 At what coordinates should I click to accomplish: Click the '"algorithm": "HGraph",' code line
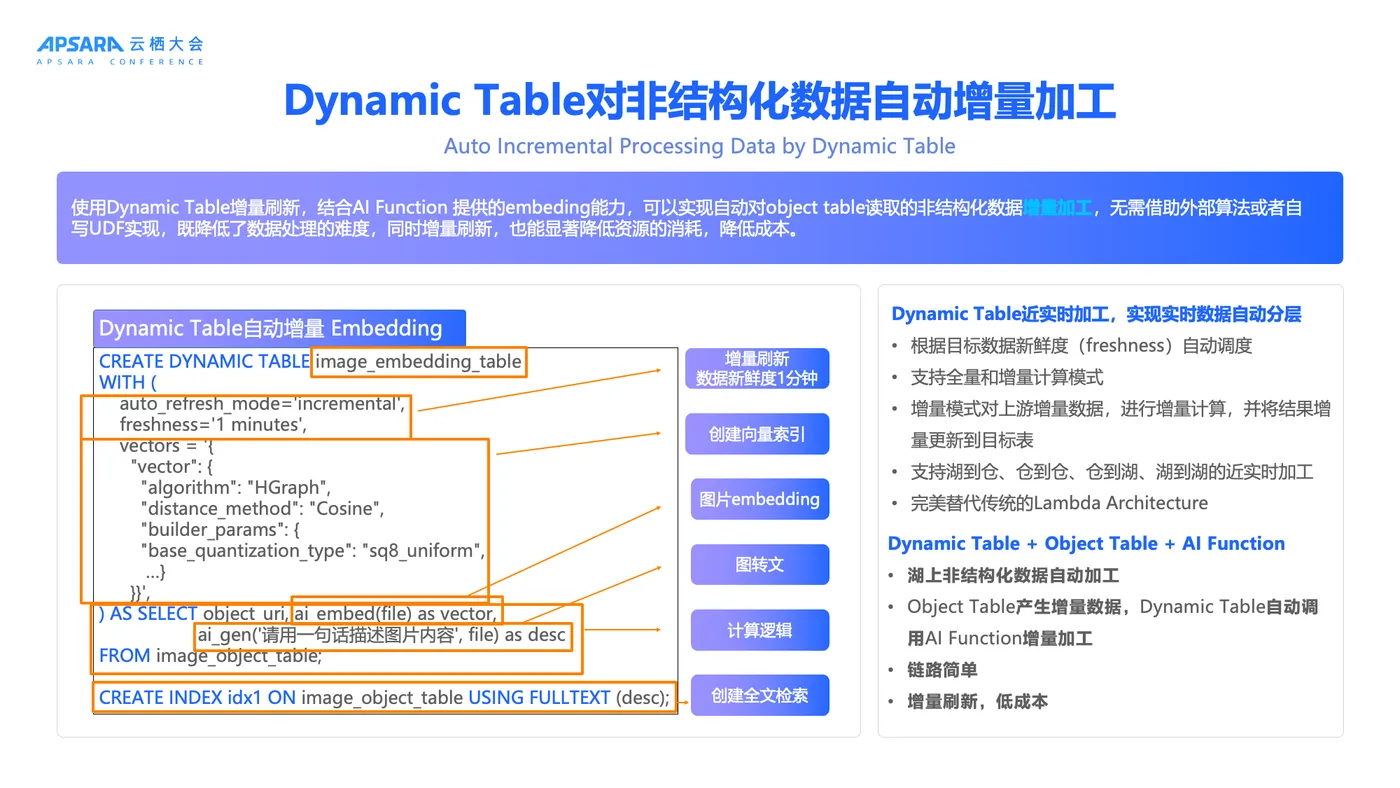coord(236,487)
